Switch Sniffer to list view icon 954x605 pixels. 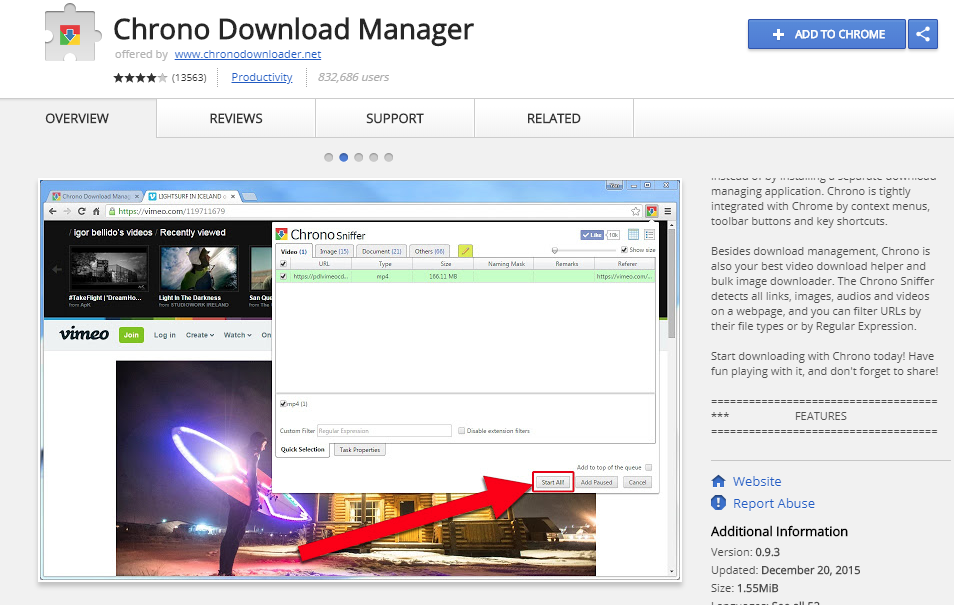pos(649,234)
